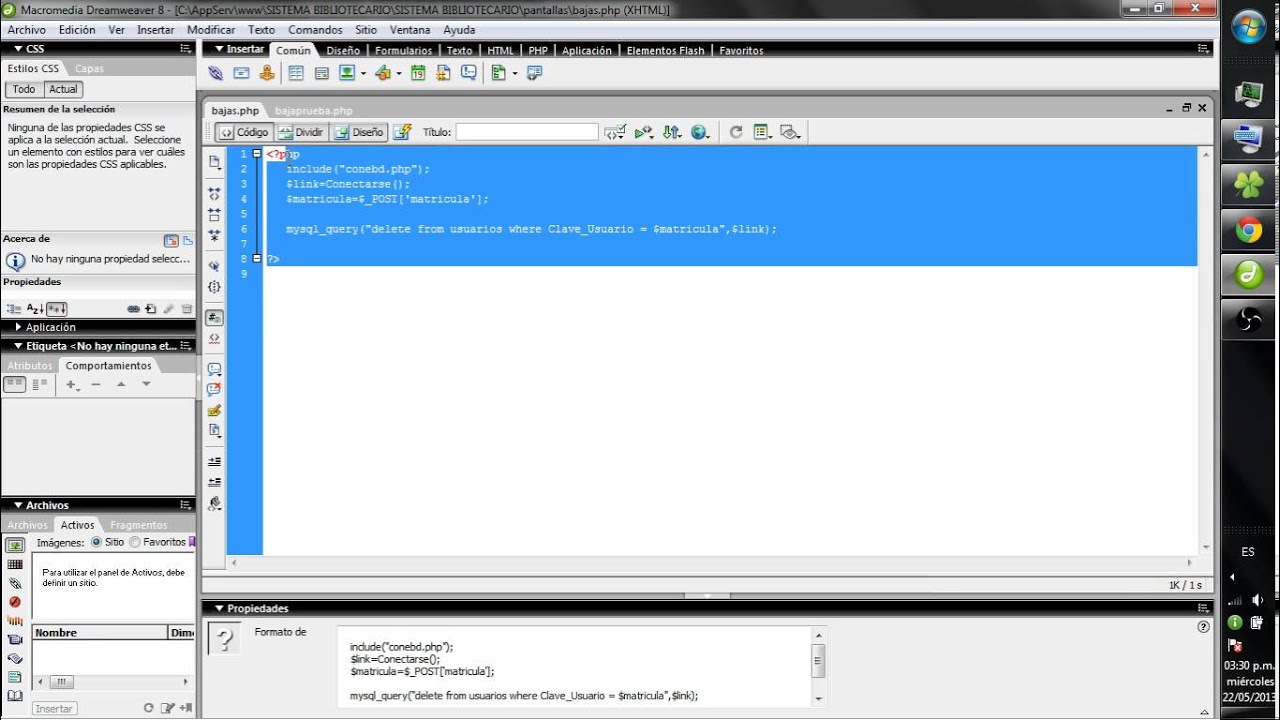Open the file management arrows menu
The height and width of the screenshot is (720, 1280).
tap(672, 132)
